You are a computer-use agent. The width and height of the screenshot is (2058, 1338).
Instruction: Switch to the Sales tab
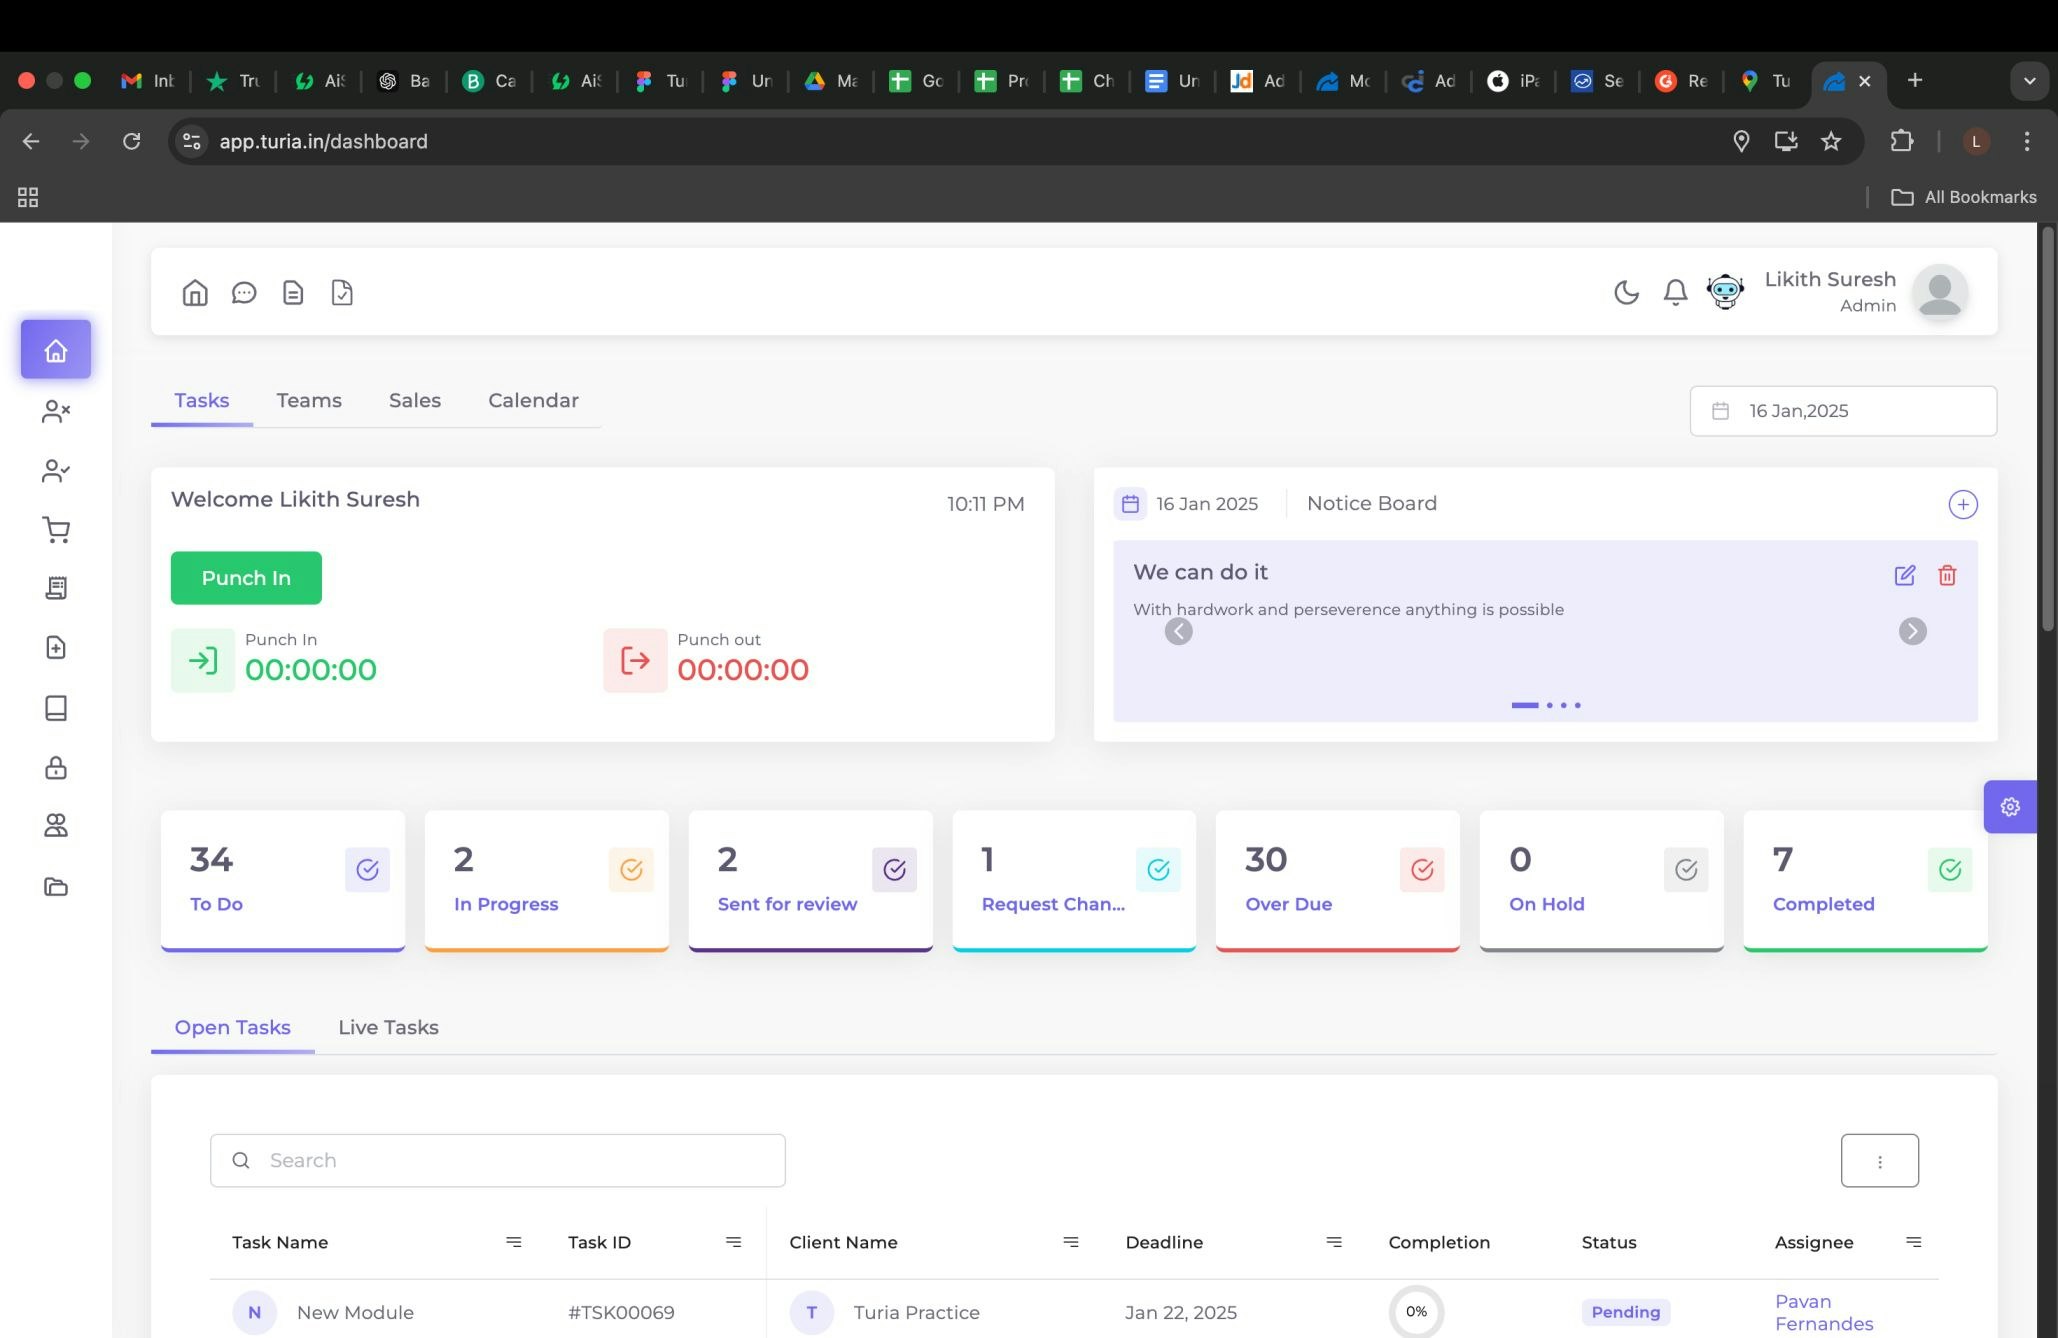click(415, 400)
